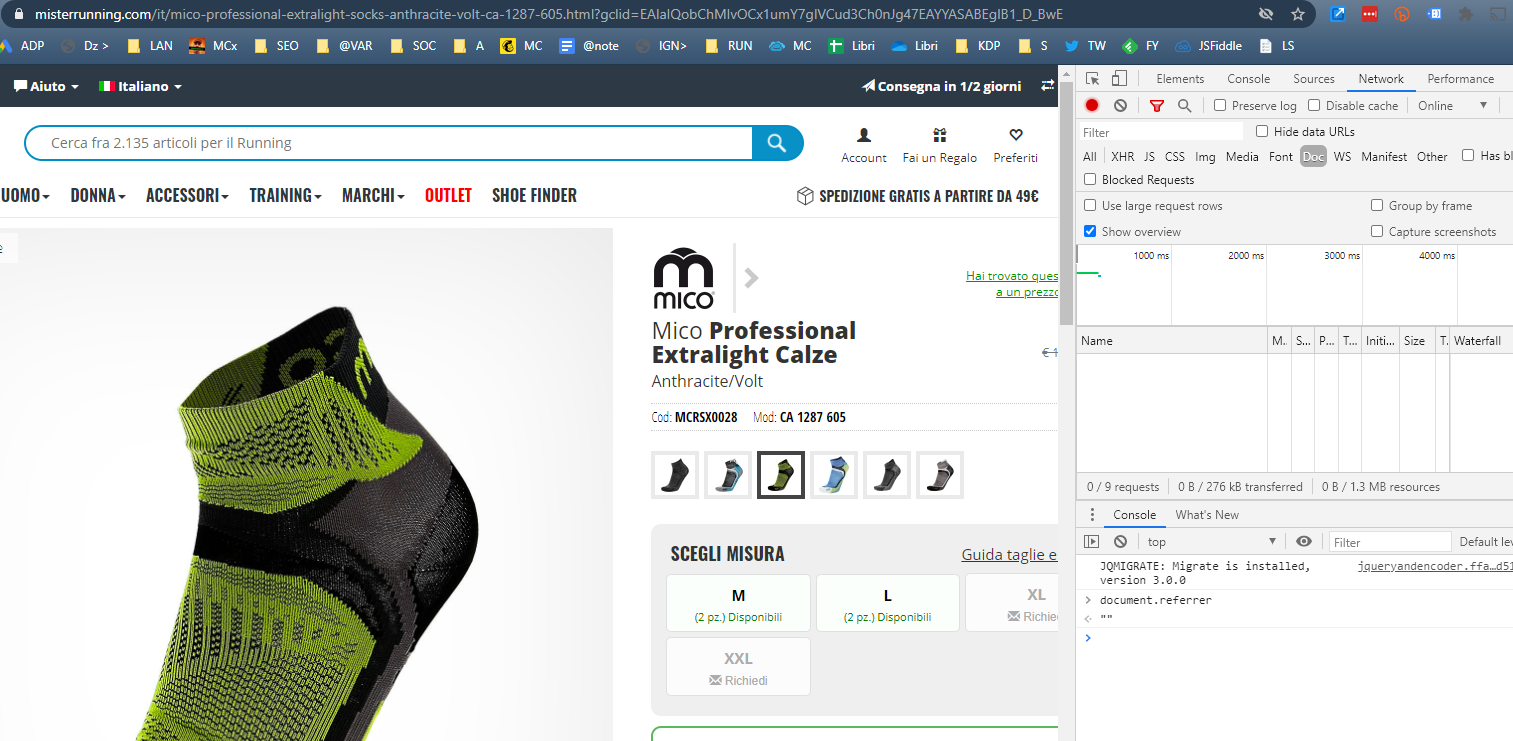
Task: Click the crossed-out eye icon in the address bar
Action: (x=1266, y=14)
